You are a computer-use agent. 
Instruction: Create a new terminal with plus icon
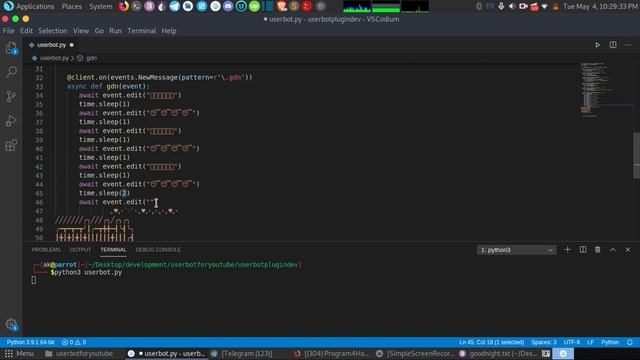tap(567, 250)
